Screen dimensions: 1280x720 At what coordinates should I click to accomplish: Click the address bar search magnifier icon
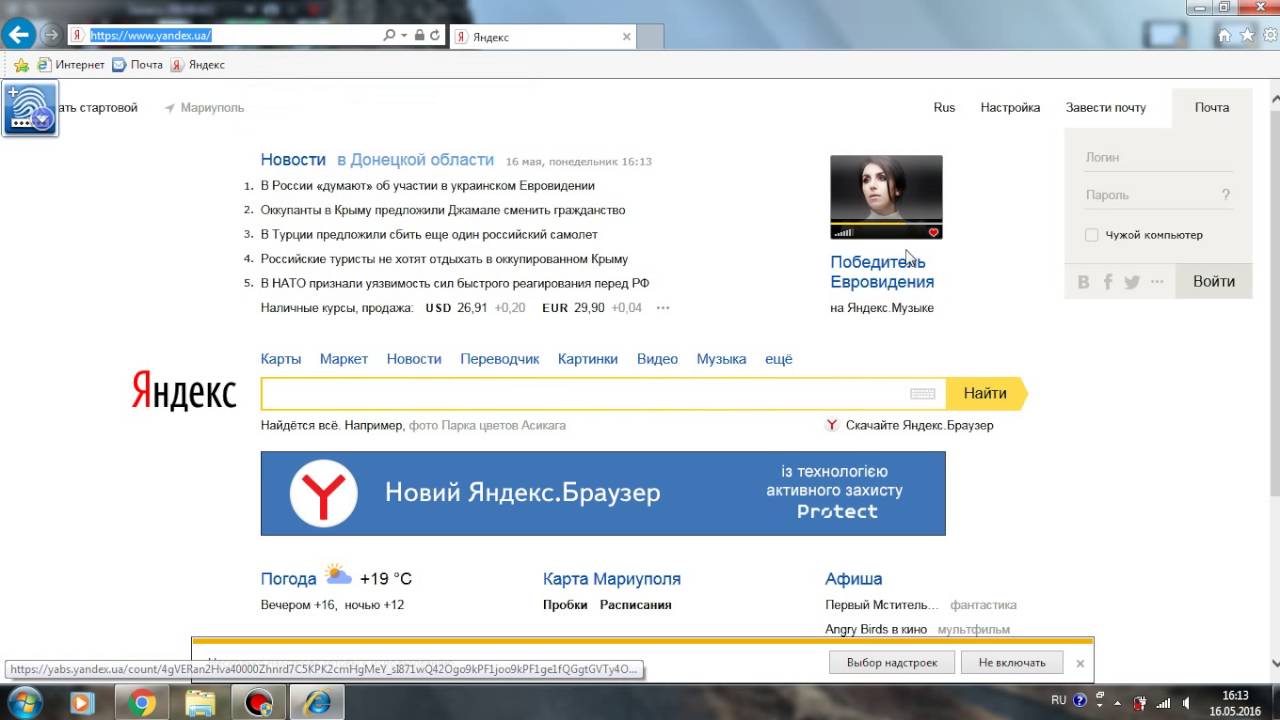(389, 35)
